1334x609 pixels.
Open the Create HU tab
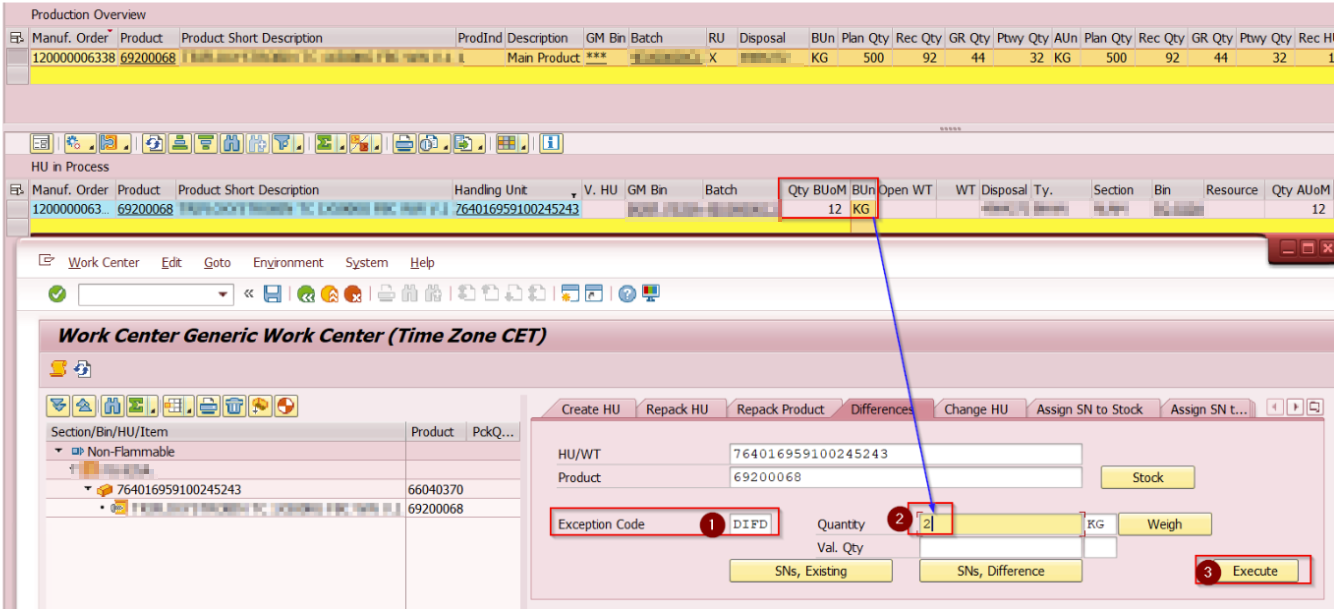[590, 409]
